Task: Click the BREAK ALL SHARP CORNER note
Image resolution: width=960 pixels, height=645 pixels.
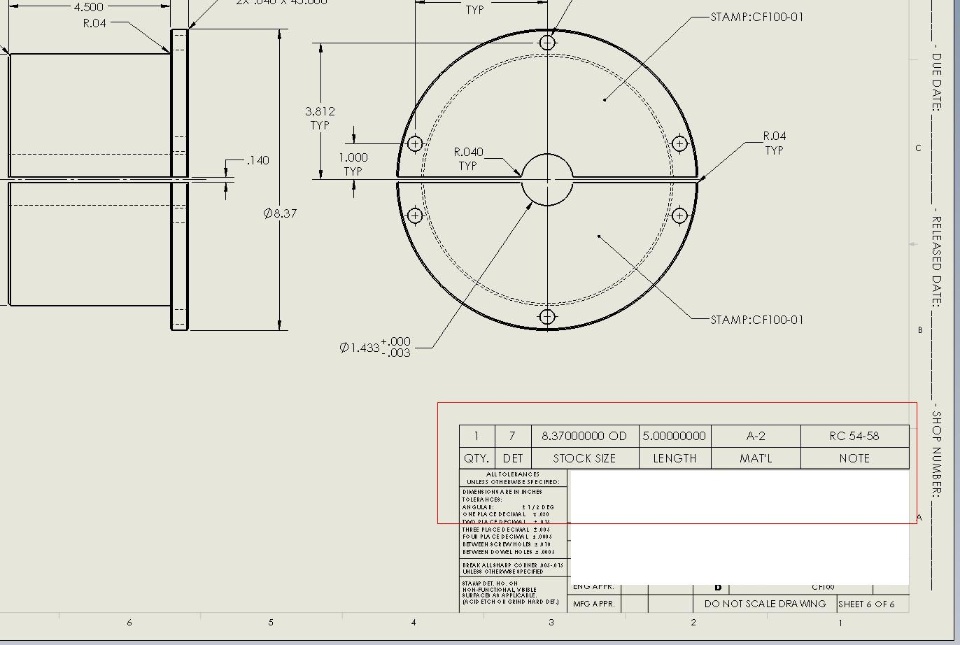Action: click(x=513, y=568)
